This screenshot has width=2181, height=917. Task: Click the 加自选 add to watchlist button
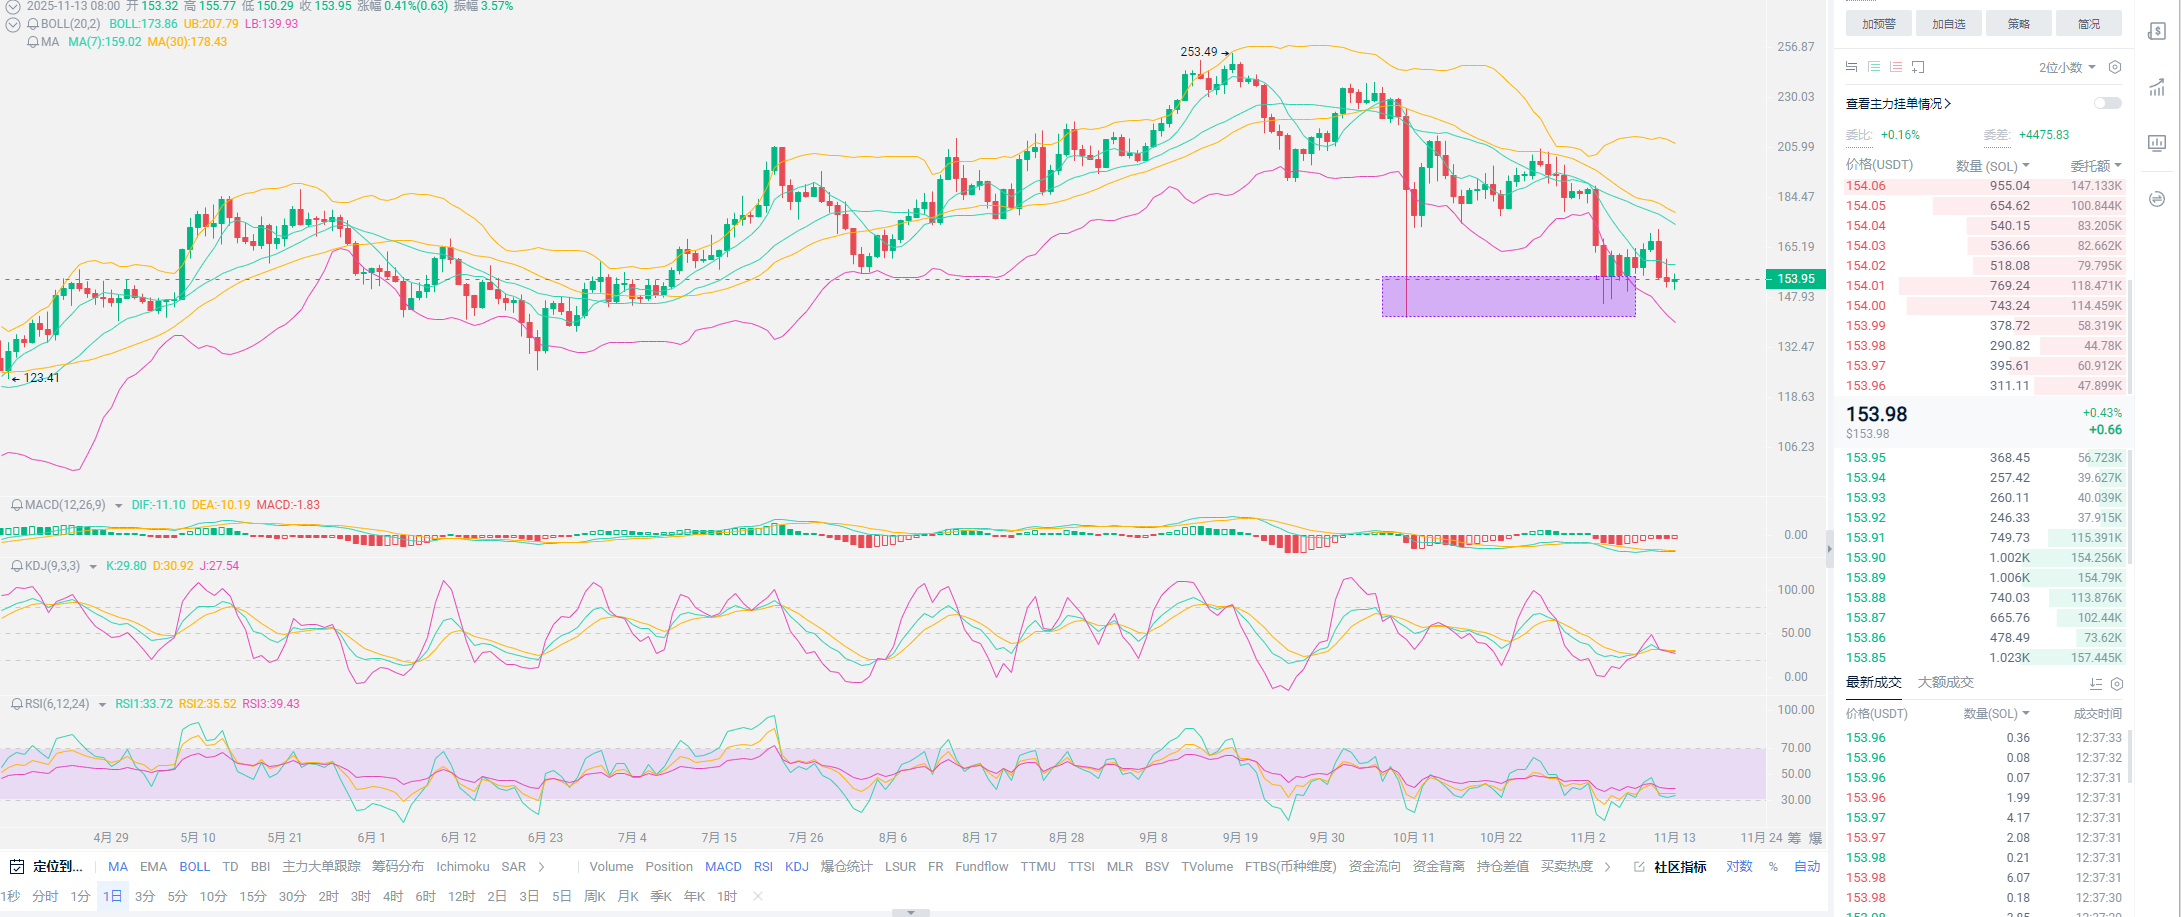[1948, 24]
